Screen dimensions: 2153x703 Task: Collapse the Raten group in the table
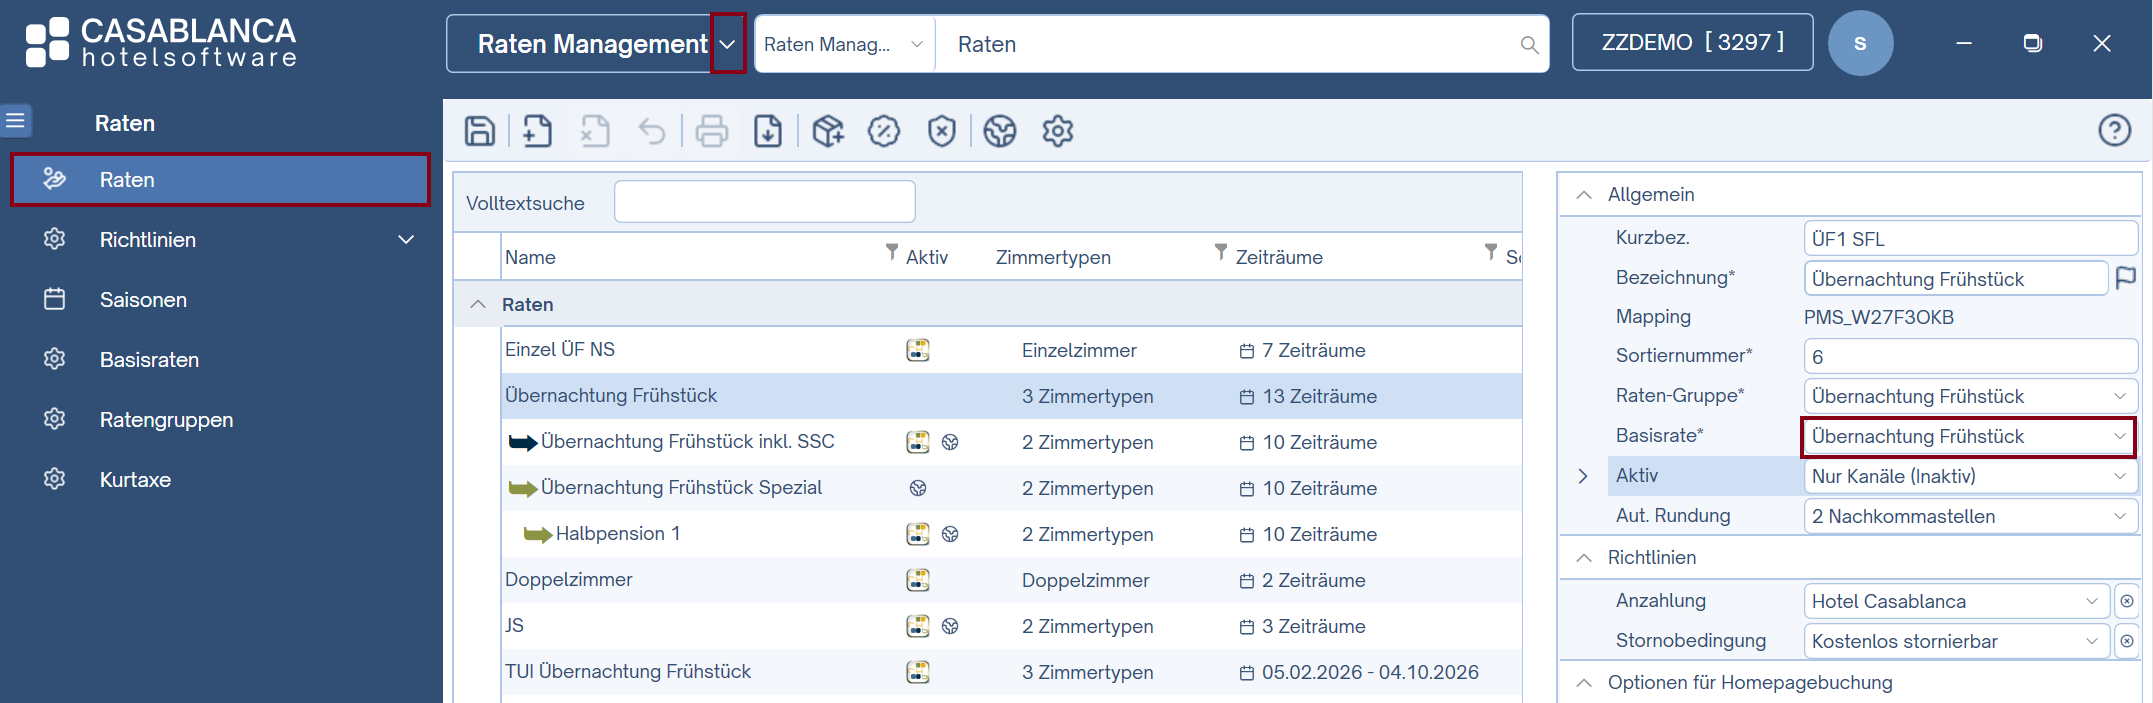[478, 304]
